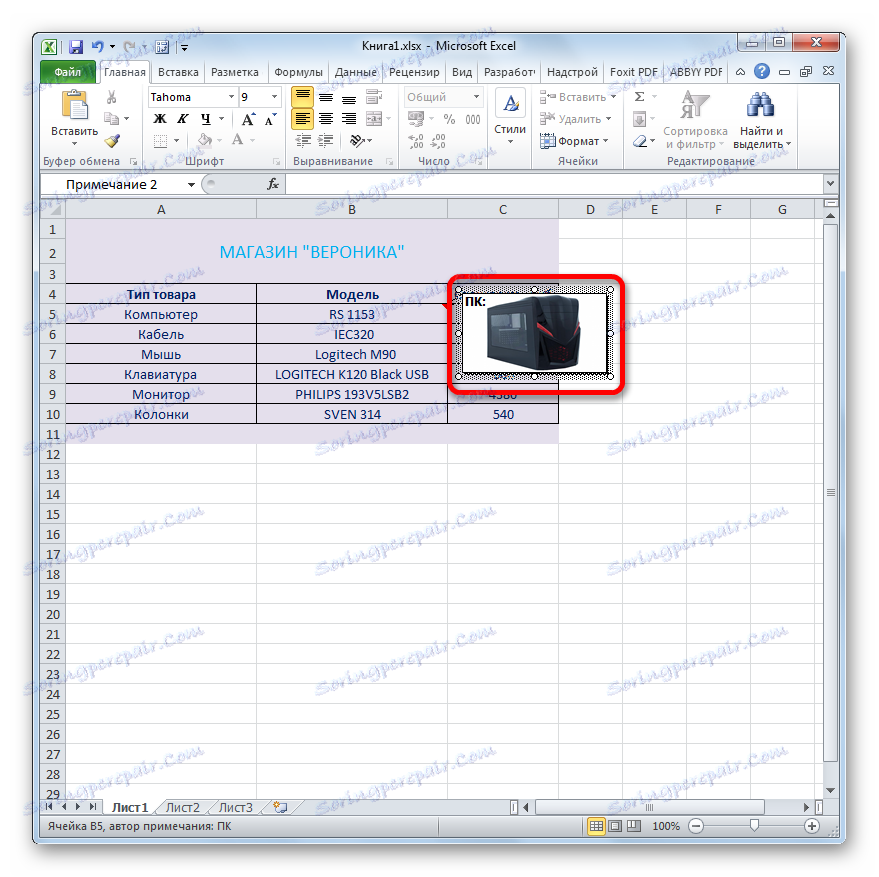Click the zoom out minus button
Image resolution: width=879 pixels, height=877 pixels.
(696, 826)
